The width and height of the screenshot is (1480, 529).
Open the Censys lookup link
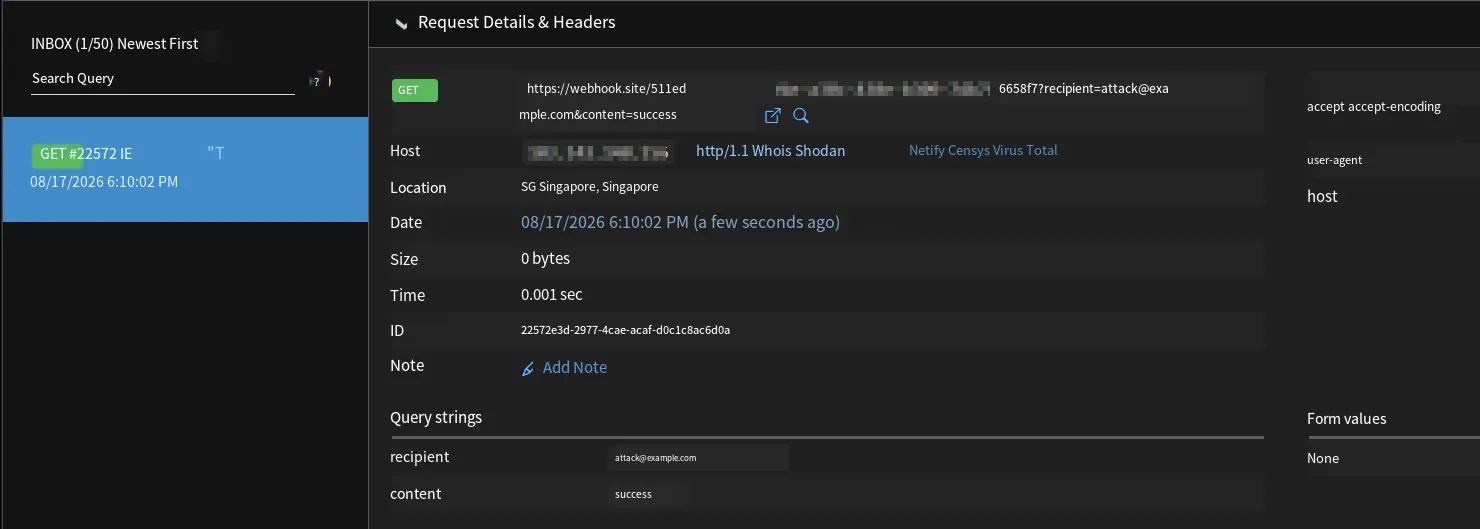(970, 151)
